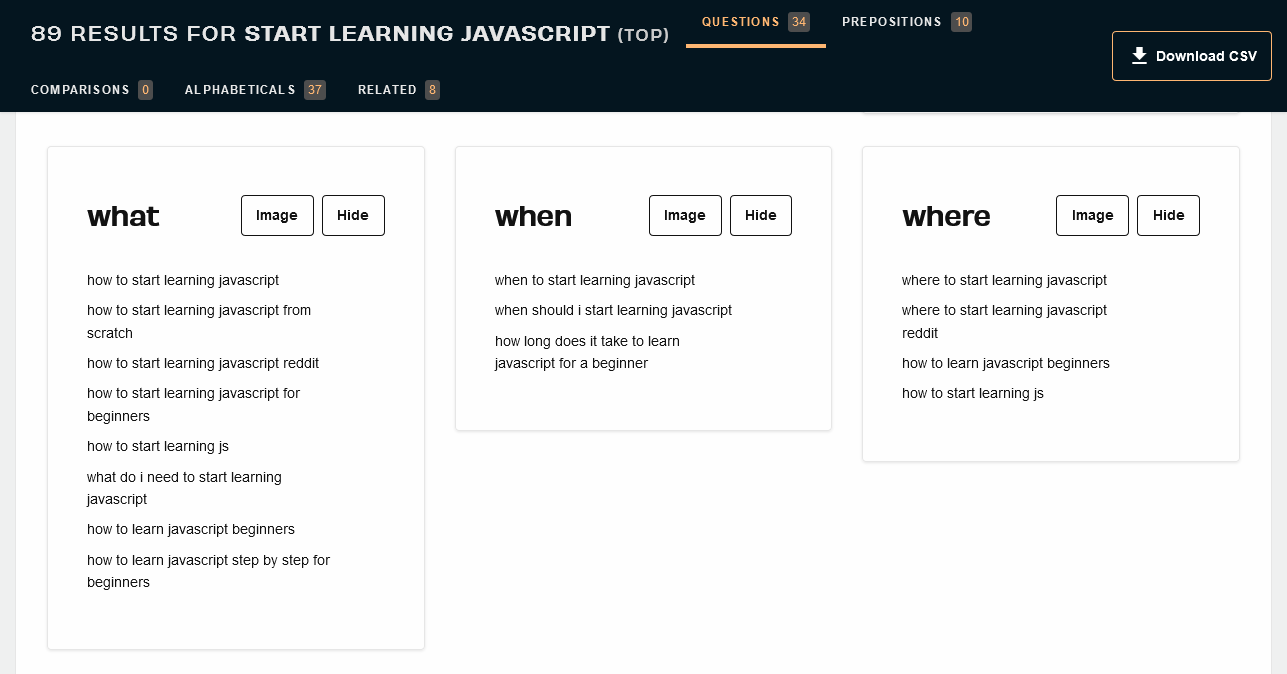
Task: Switch to the Alphabeticals tab
Action: tap(255, 90)
